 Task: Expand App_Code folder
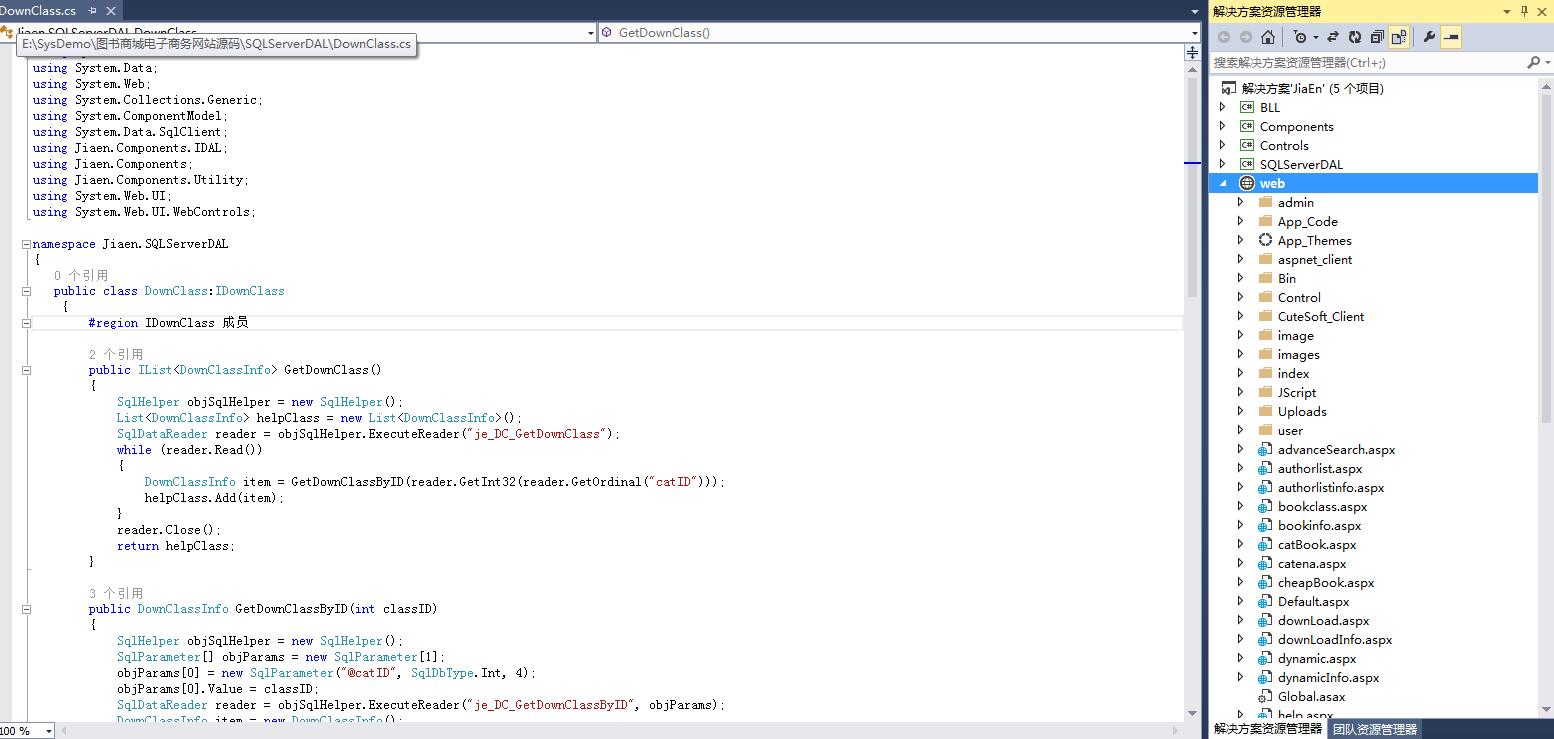[x=1241, y=221]
